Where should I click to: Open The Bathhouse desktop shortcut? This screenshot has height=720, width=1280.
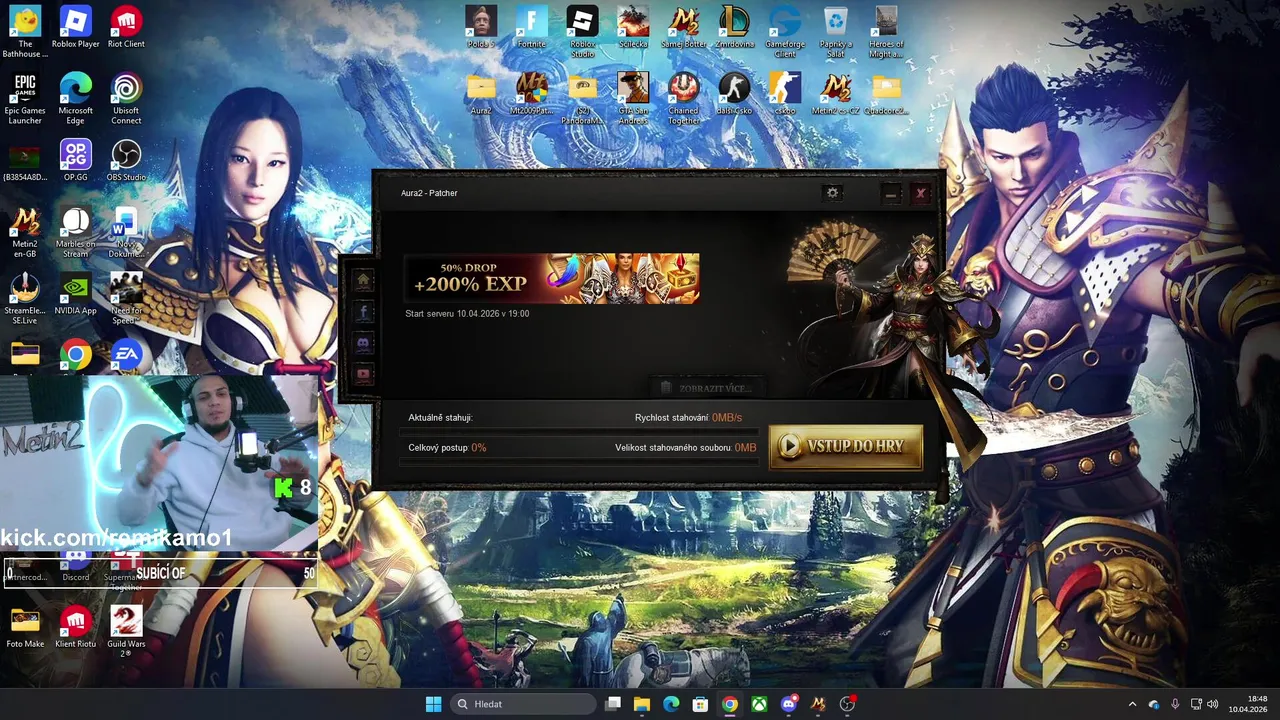(25, 32)
